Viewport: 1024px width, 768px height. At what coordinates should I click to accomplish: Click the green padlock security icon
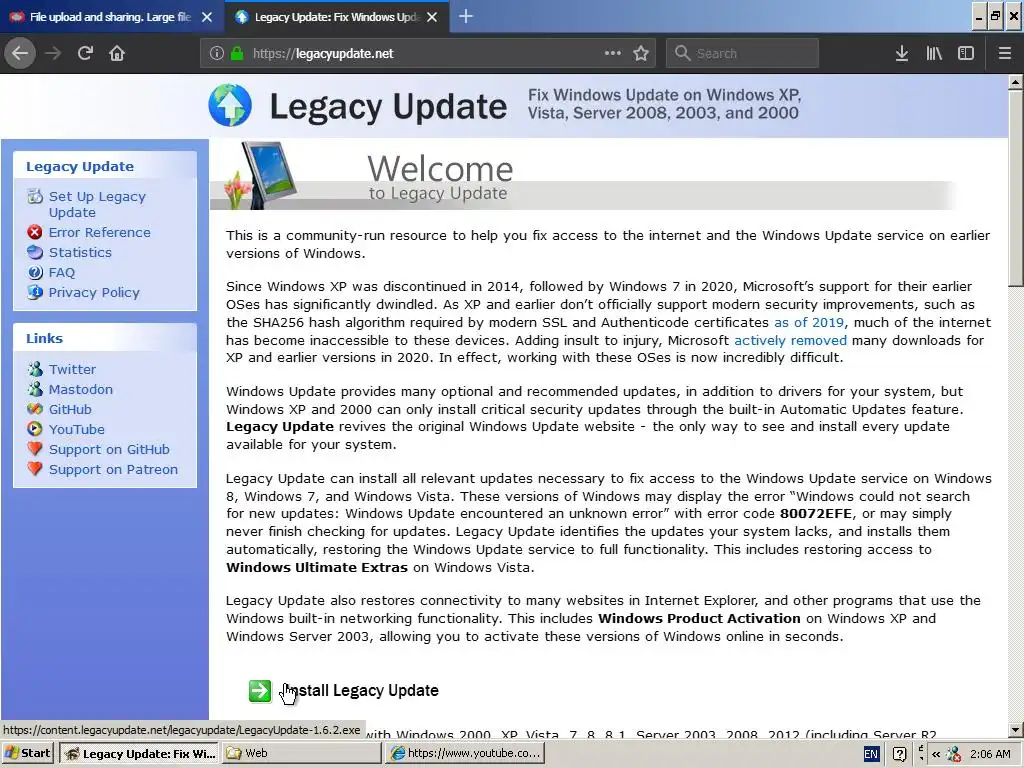(237, 53)
